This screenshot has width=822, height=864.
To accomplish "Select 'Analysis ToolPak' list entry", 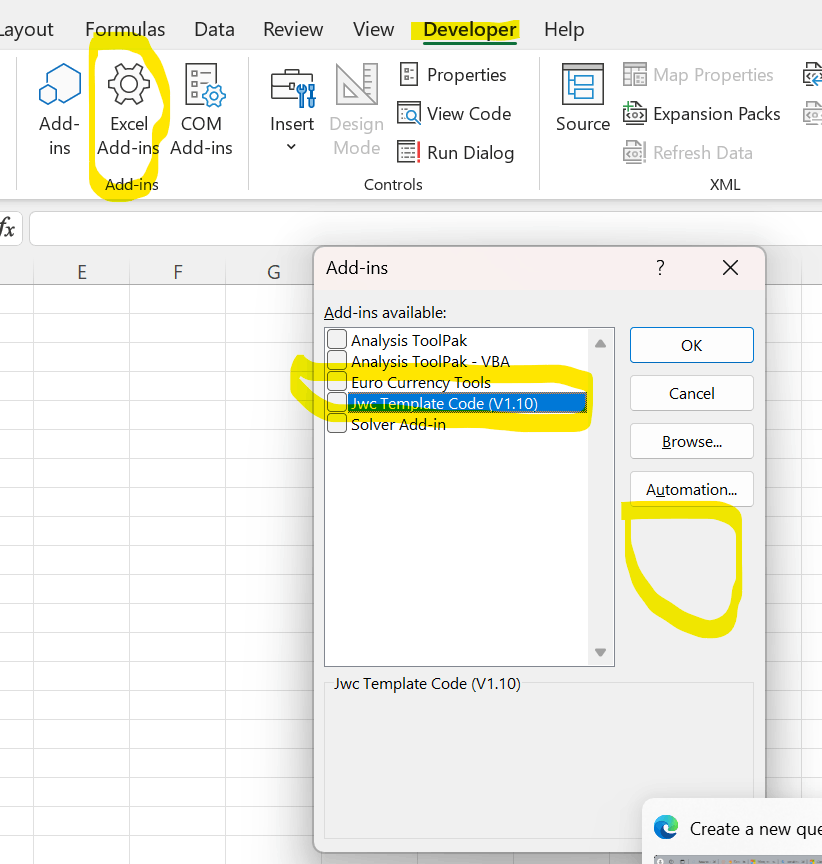I will pos(409,341).
